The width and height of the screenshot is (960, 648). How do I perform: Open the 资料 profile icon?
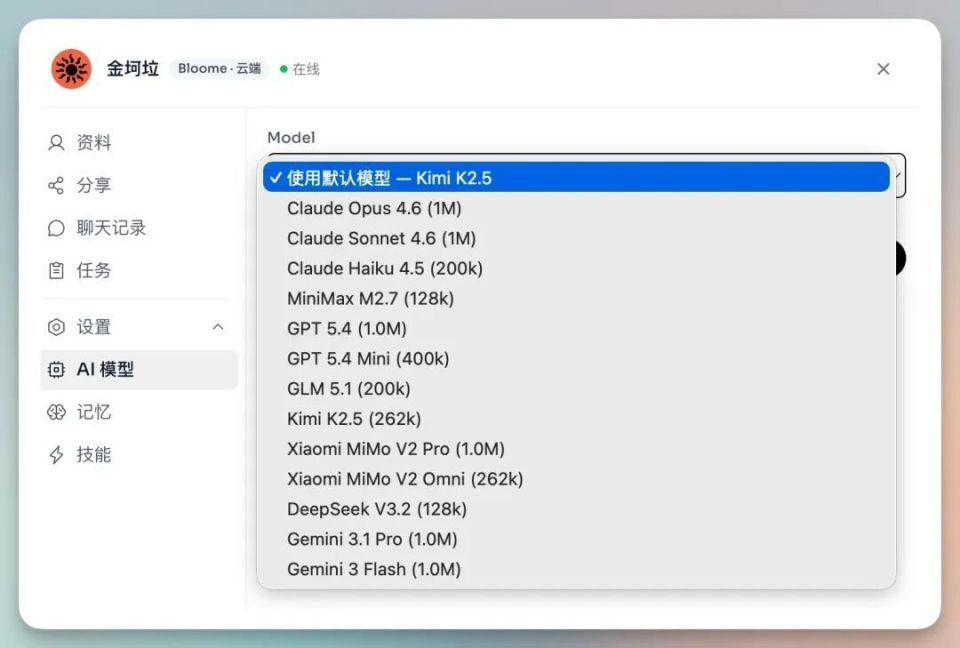[56, 143]
